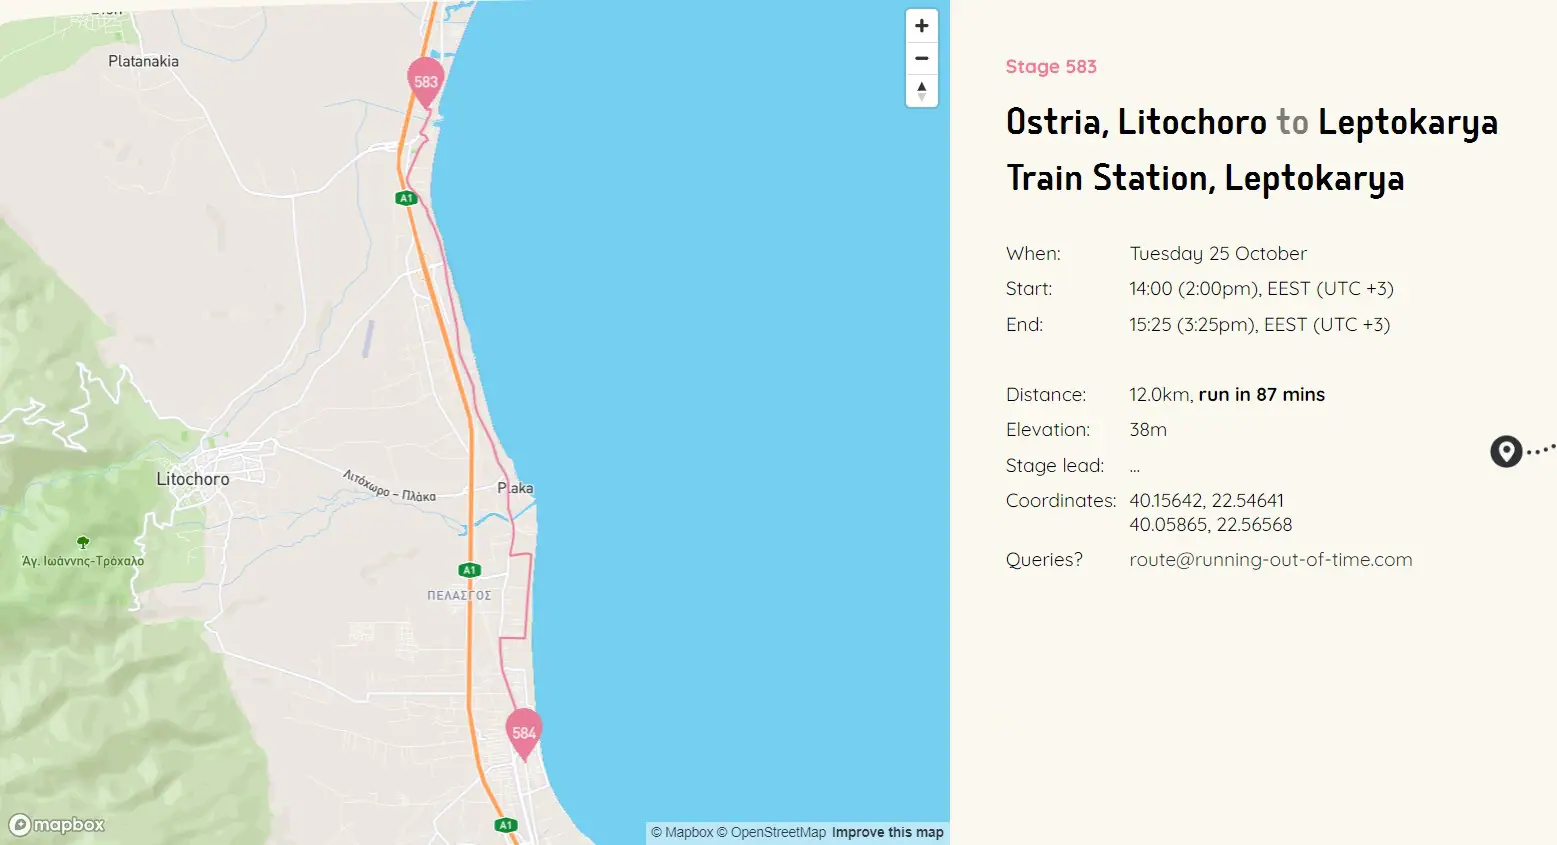Click the route@running-out-of-time.com email address
The height and width of the screenshot is (845, 1557).
tap(1270, 560)
